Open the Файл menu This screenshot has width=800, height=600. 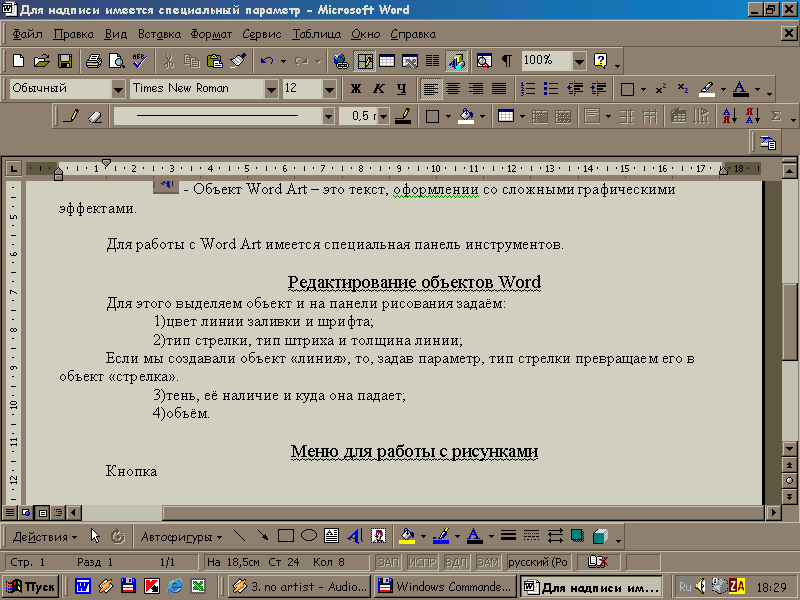(28, 34)
